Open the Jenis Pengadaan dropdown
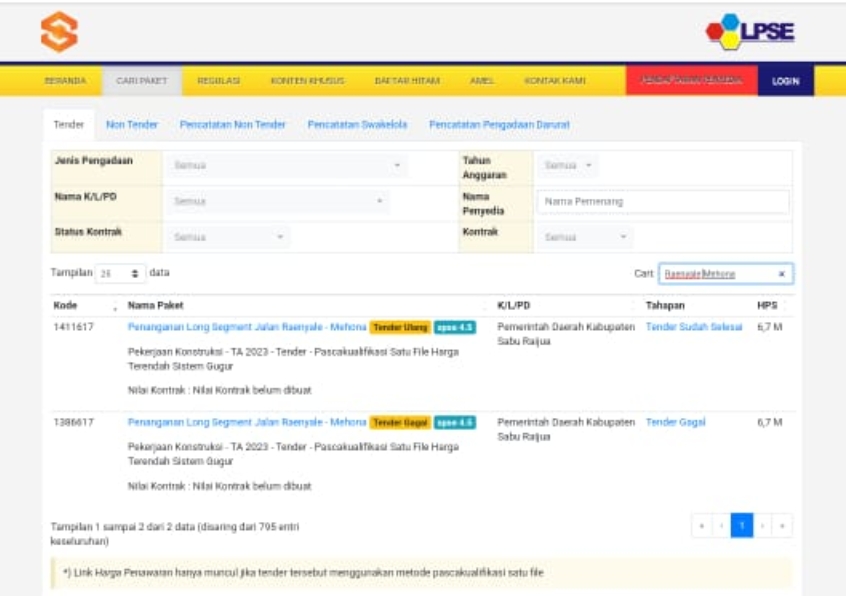This screenshot has width=846, height=596. point(286,165)
